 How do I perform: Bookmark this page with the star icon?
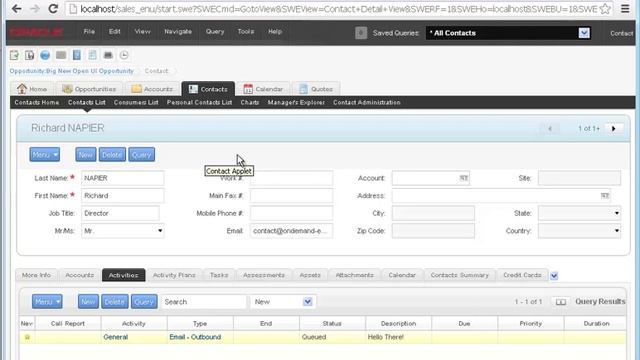tap(605, 9)
